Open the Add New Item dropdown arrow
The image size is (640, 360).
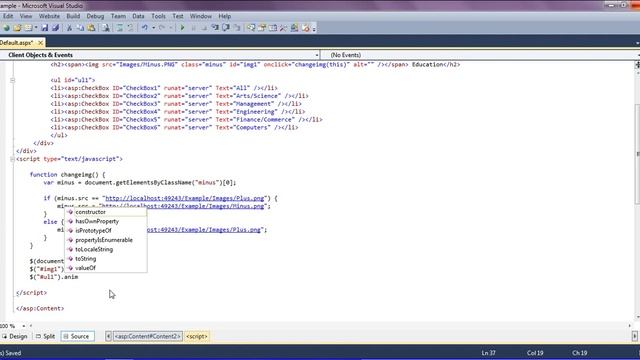pyautogui.click(x=36, y=28)
